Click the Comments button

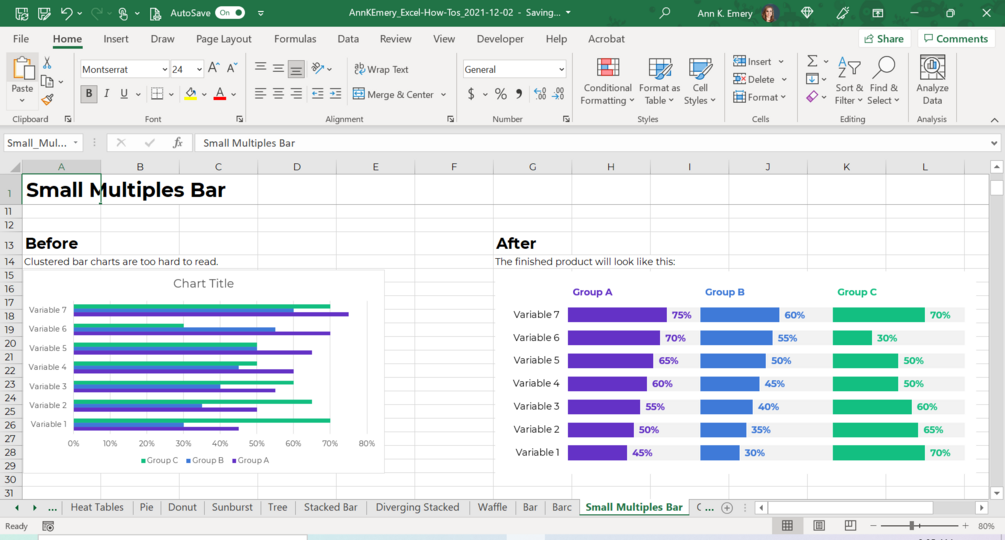pyautogui.click(x=956, y=38)
